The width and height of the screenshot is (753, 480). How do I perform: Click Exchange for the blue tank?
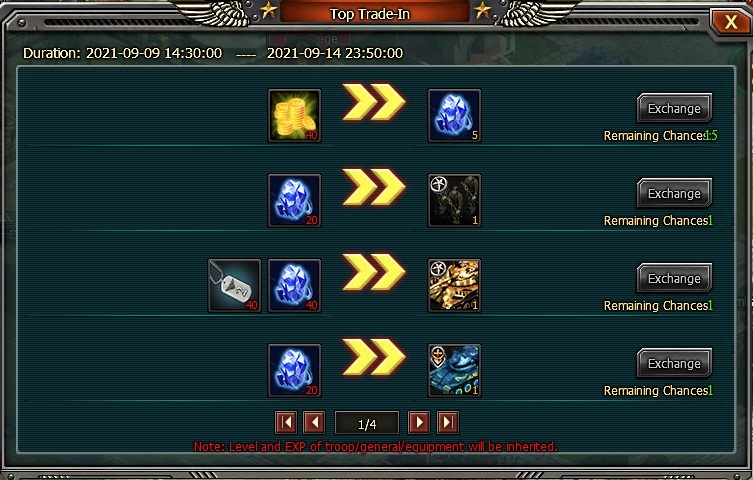click(x=674, y=363)
